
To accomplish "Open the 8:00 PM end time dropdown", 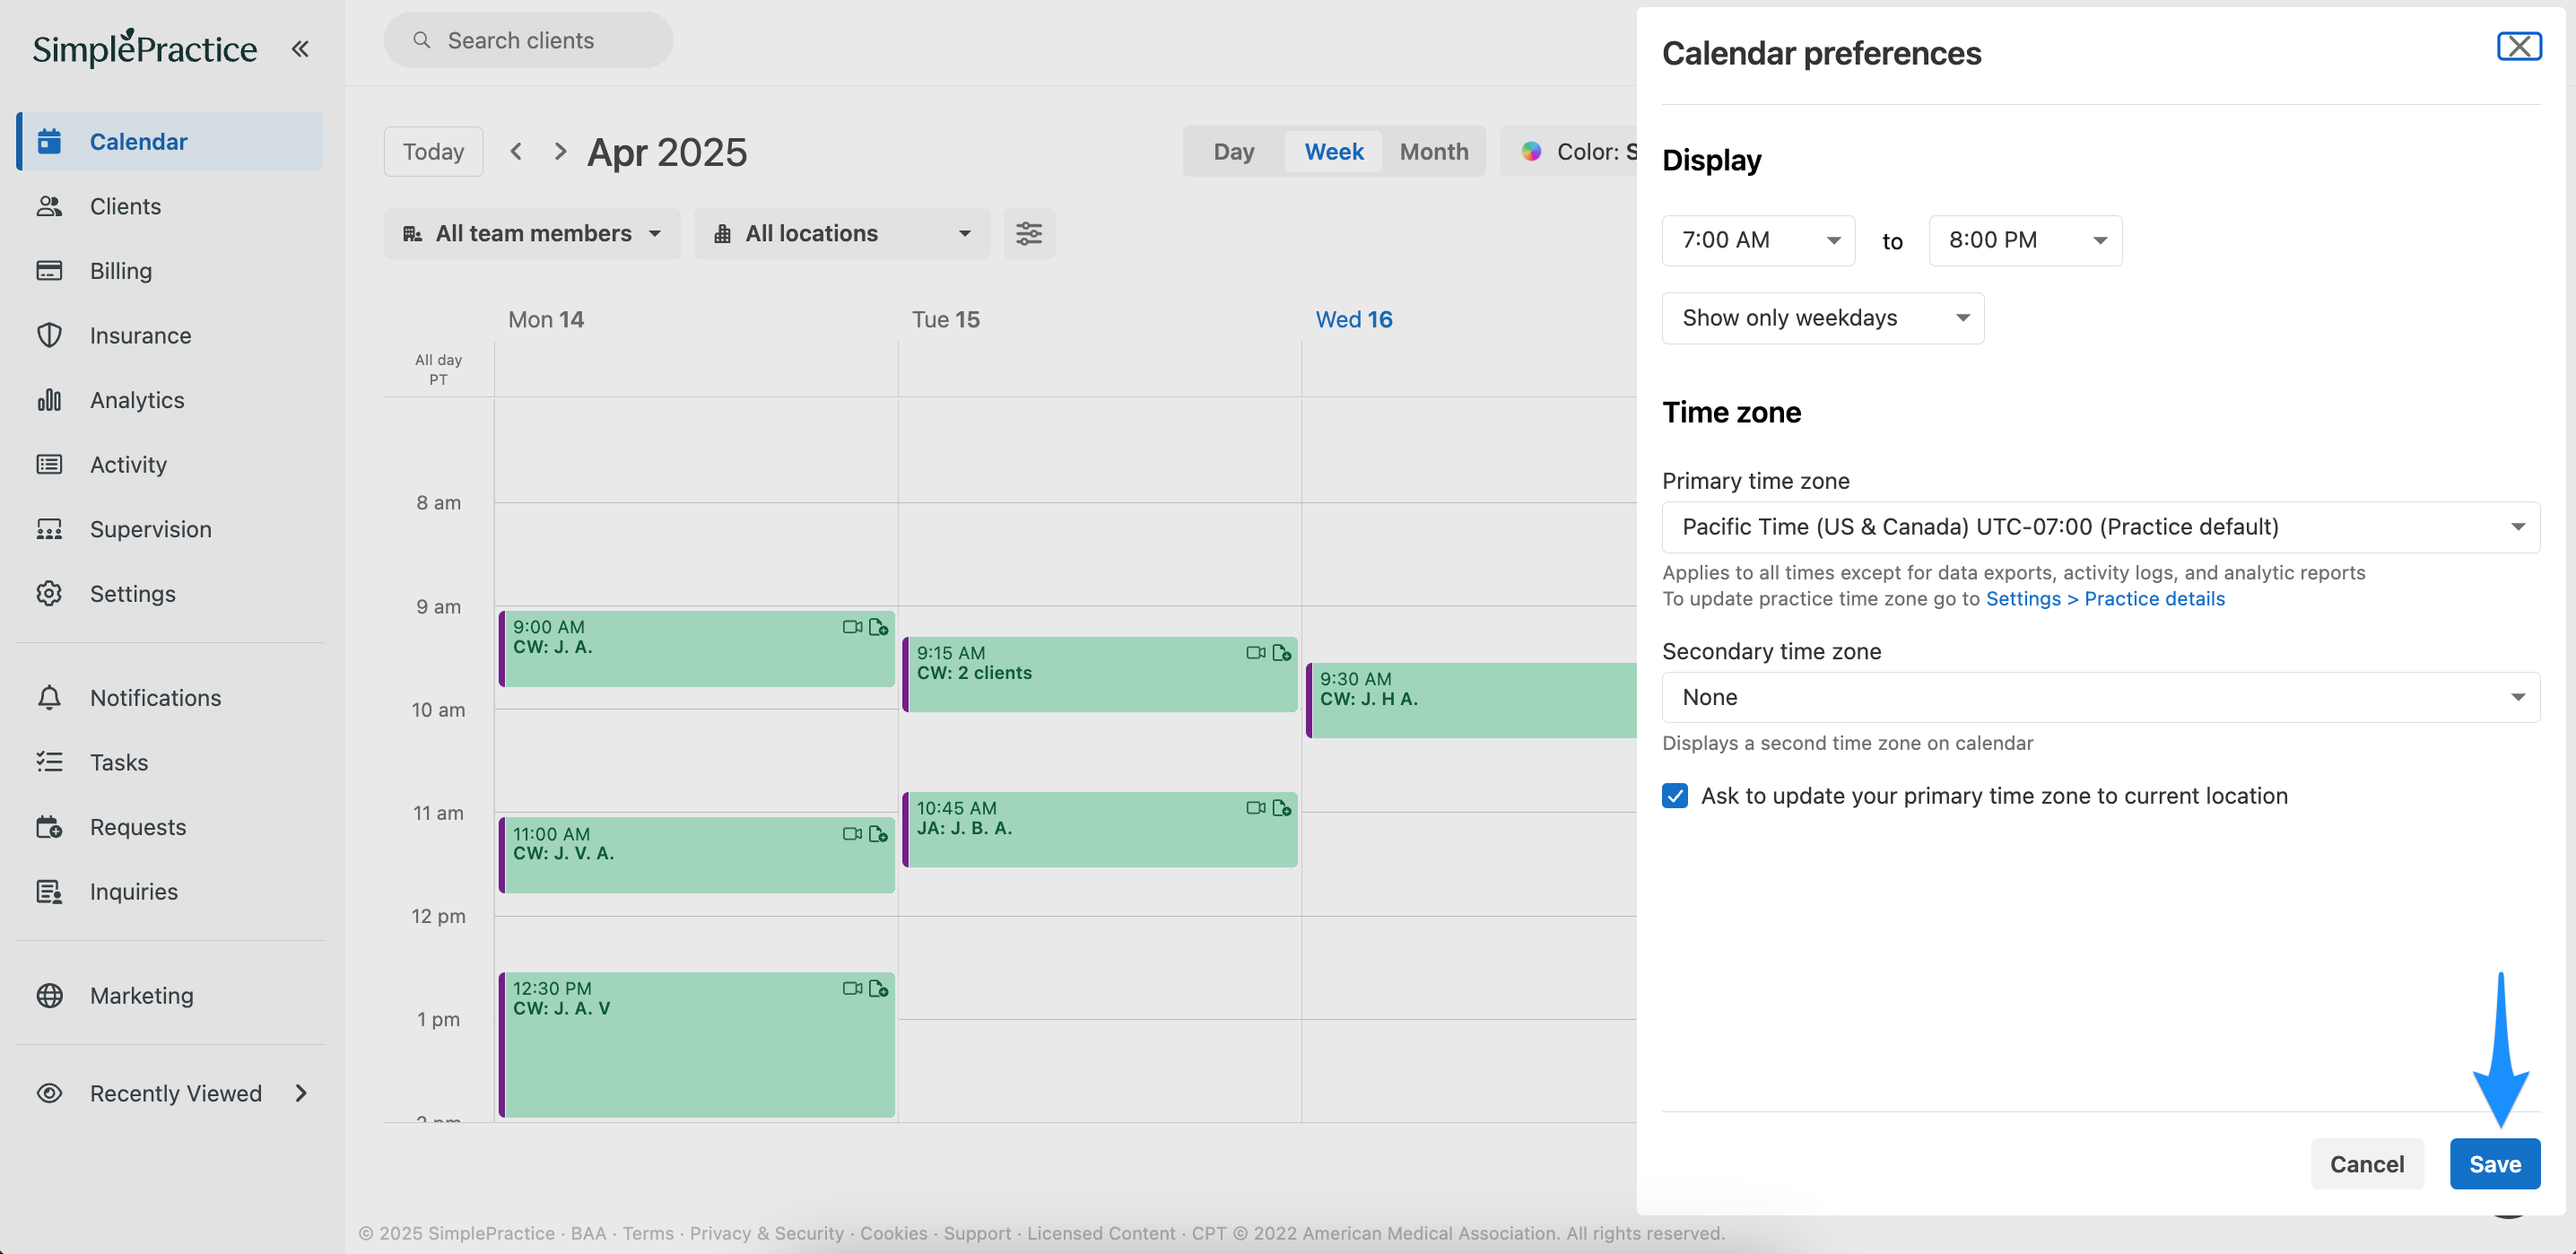I will tap(2025, 240).
